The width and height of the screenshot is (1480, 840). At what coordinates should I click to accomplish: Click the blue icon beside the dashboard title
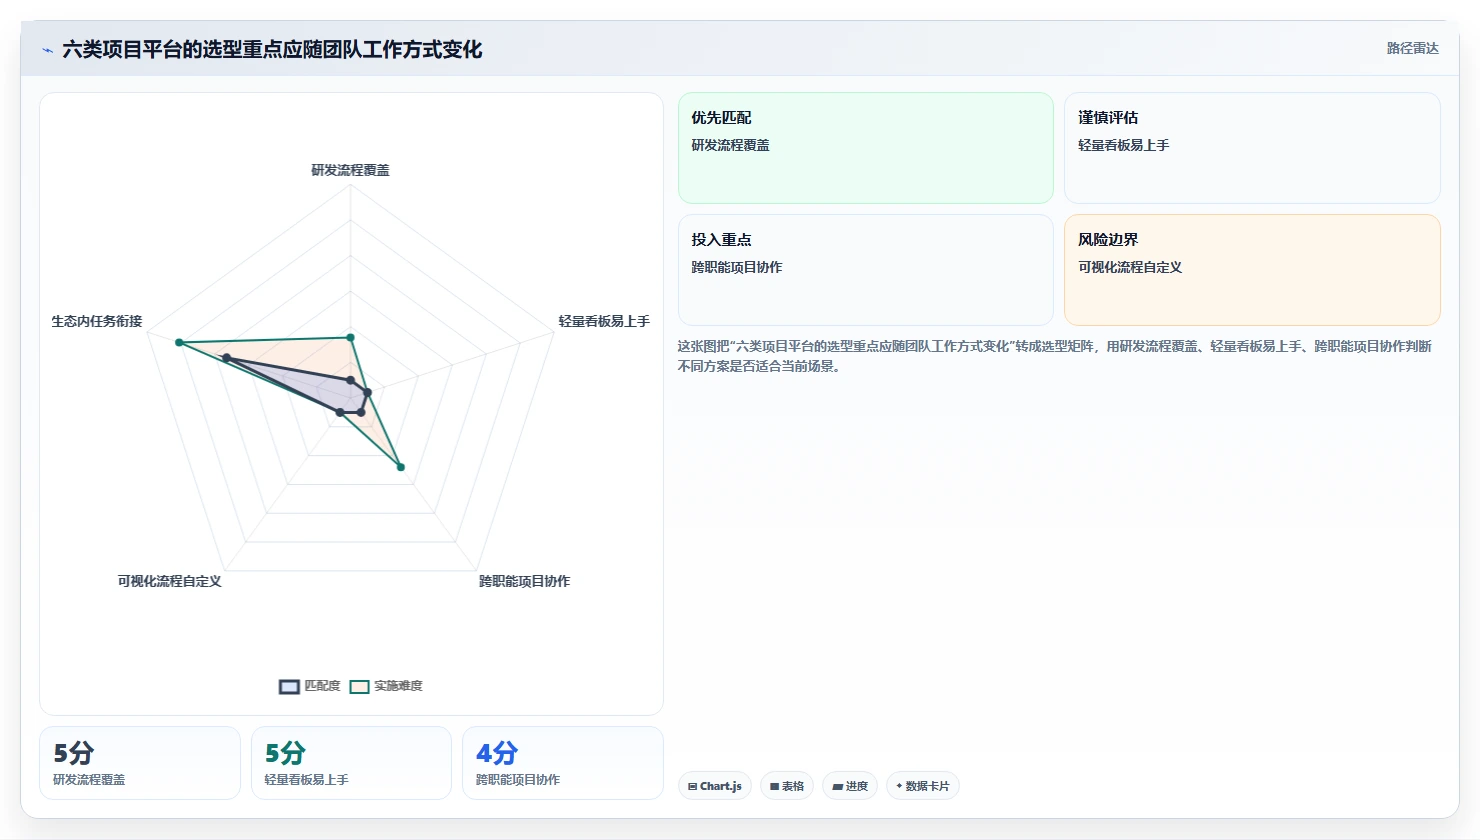click(x=47, y=50)
